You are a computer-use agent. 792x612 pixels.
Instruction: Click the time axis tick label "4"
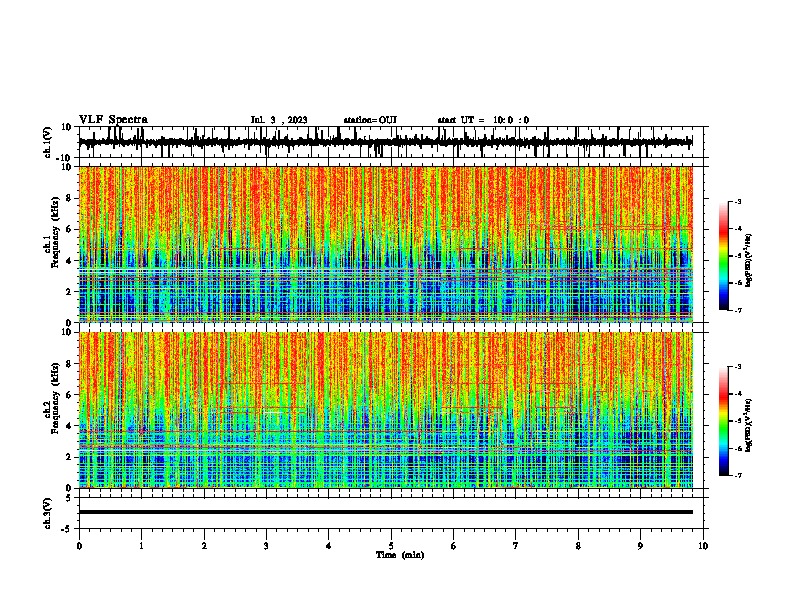[329, 546]
